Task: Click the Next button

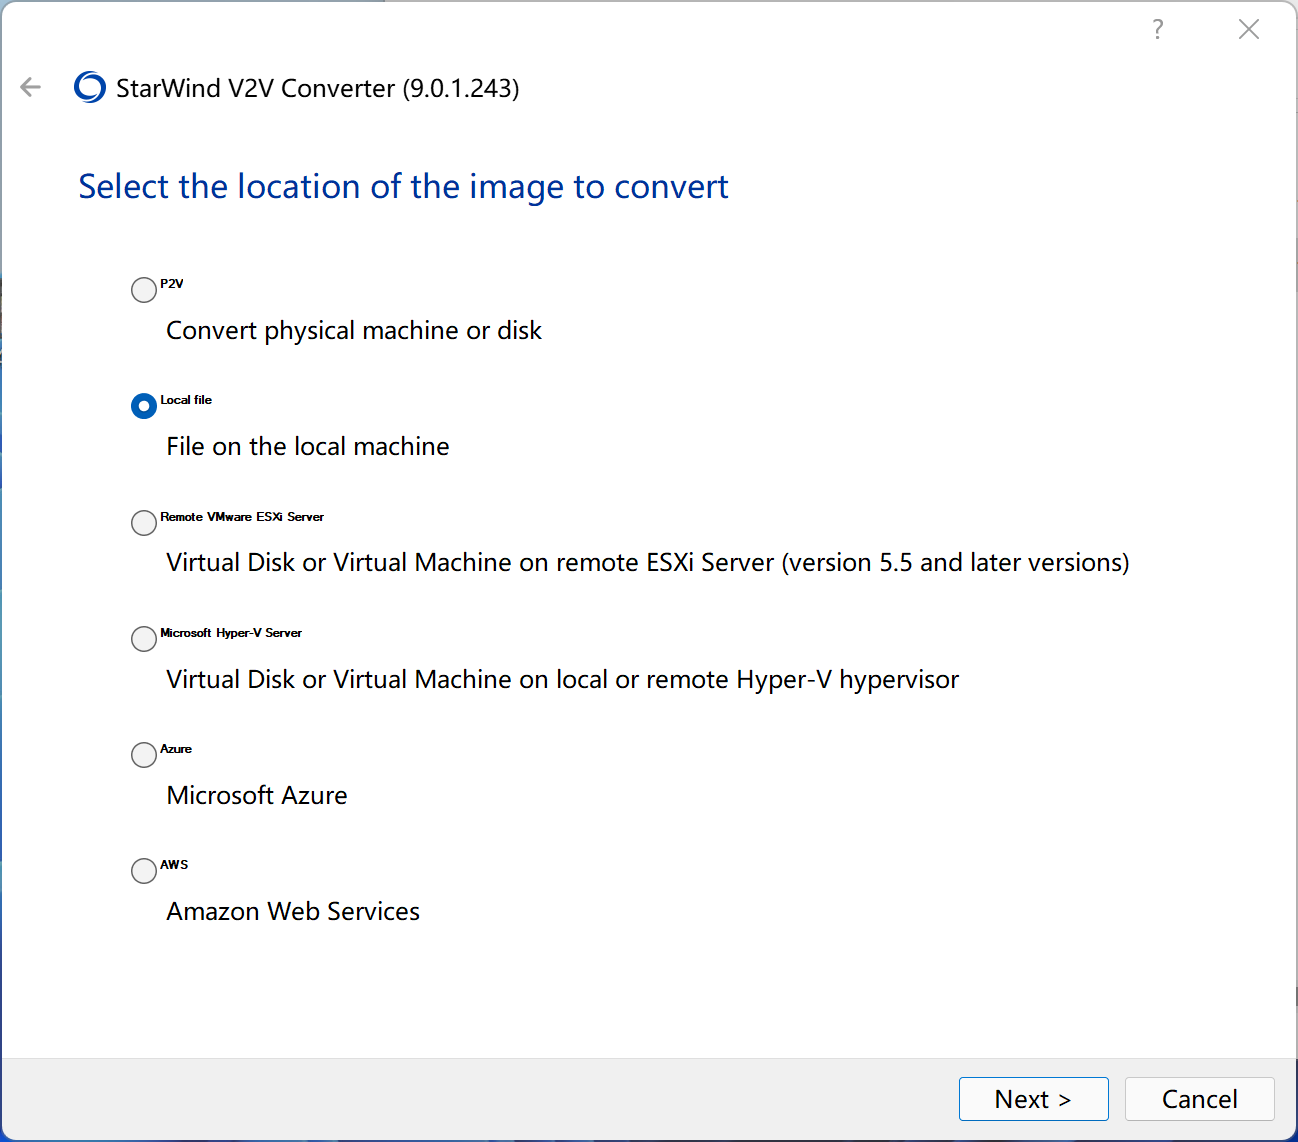Action: (x=1033, y=1099)
